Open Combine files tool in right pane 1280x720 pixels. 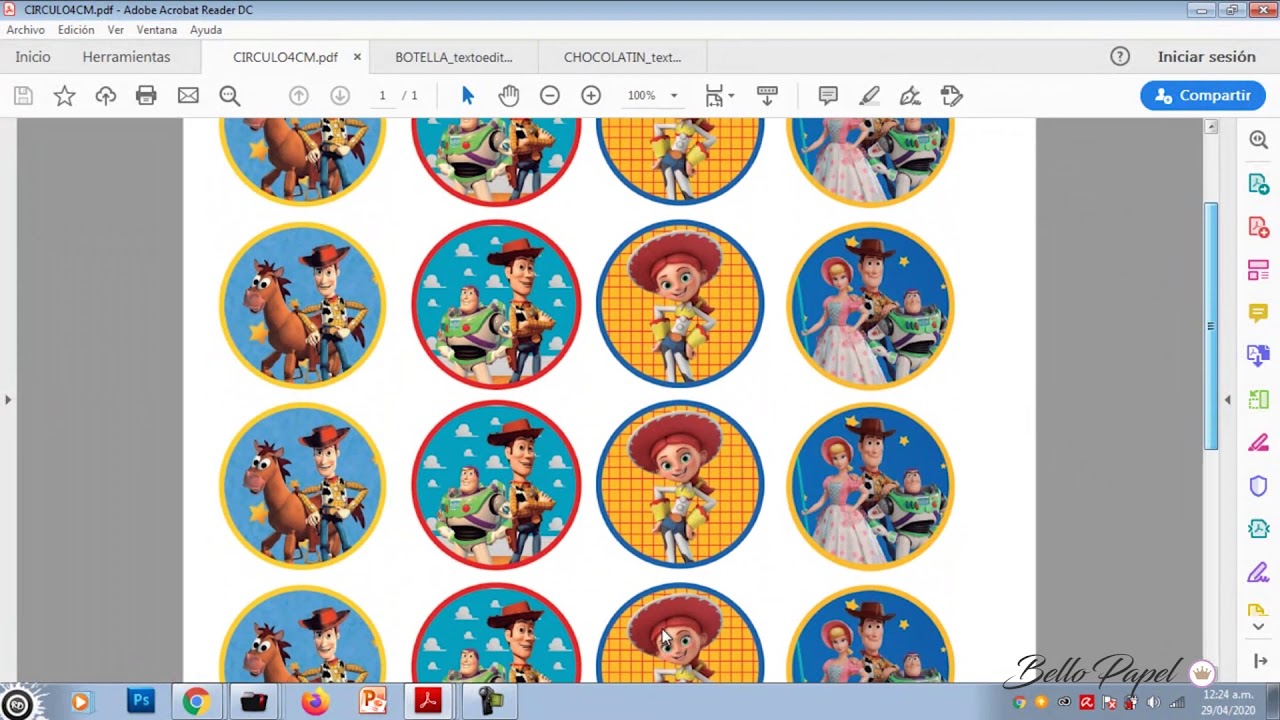pos(1258,355)
